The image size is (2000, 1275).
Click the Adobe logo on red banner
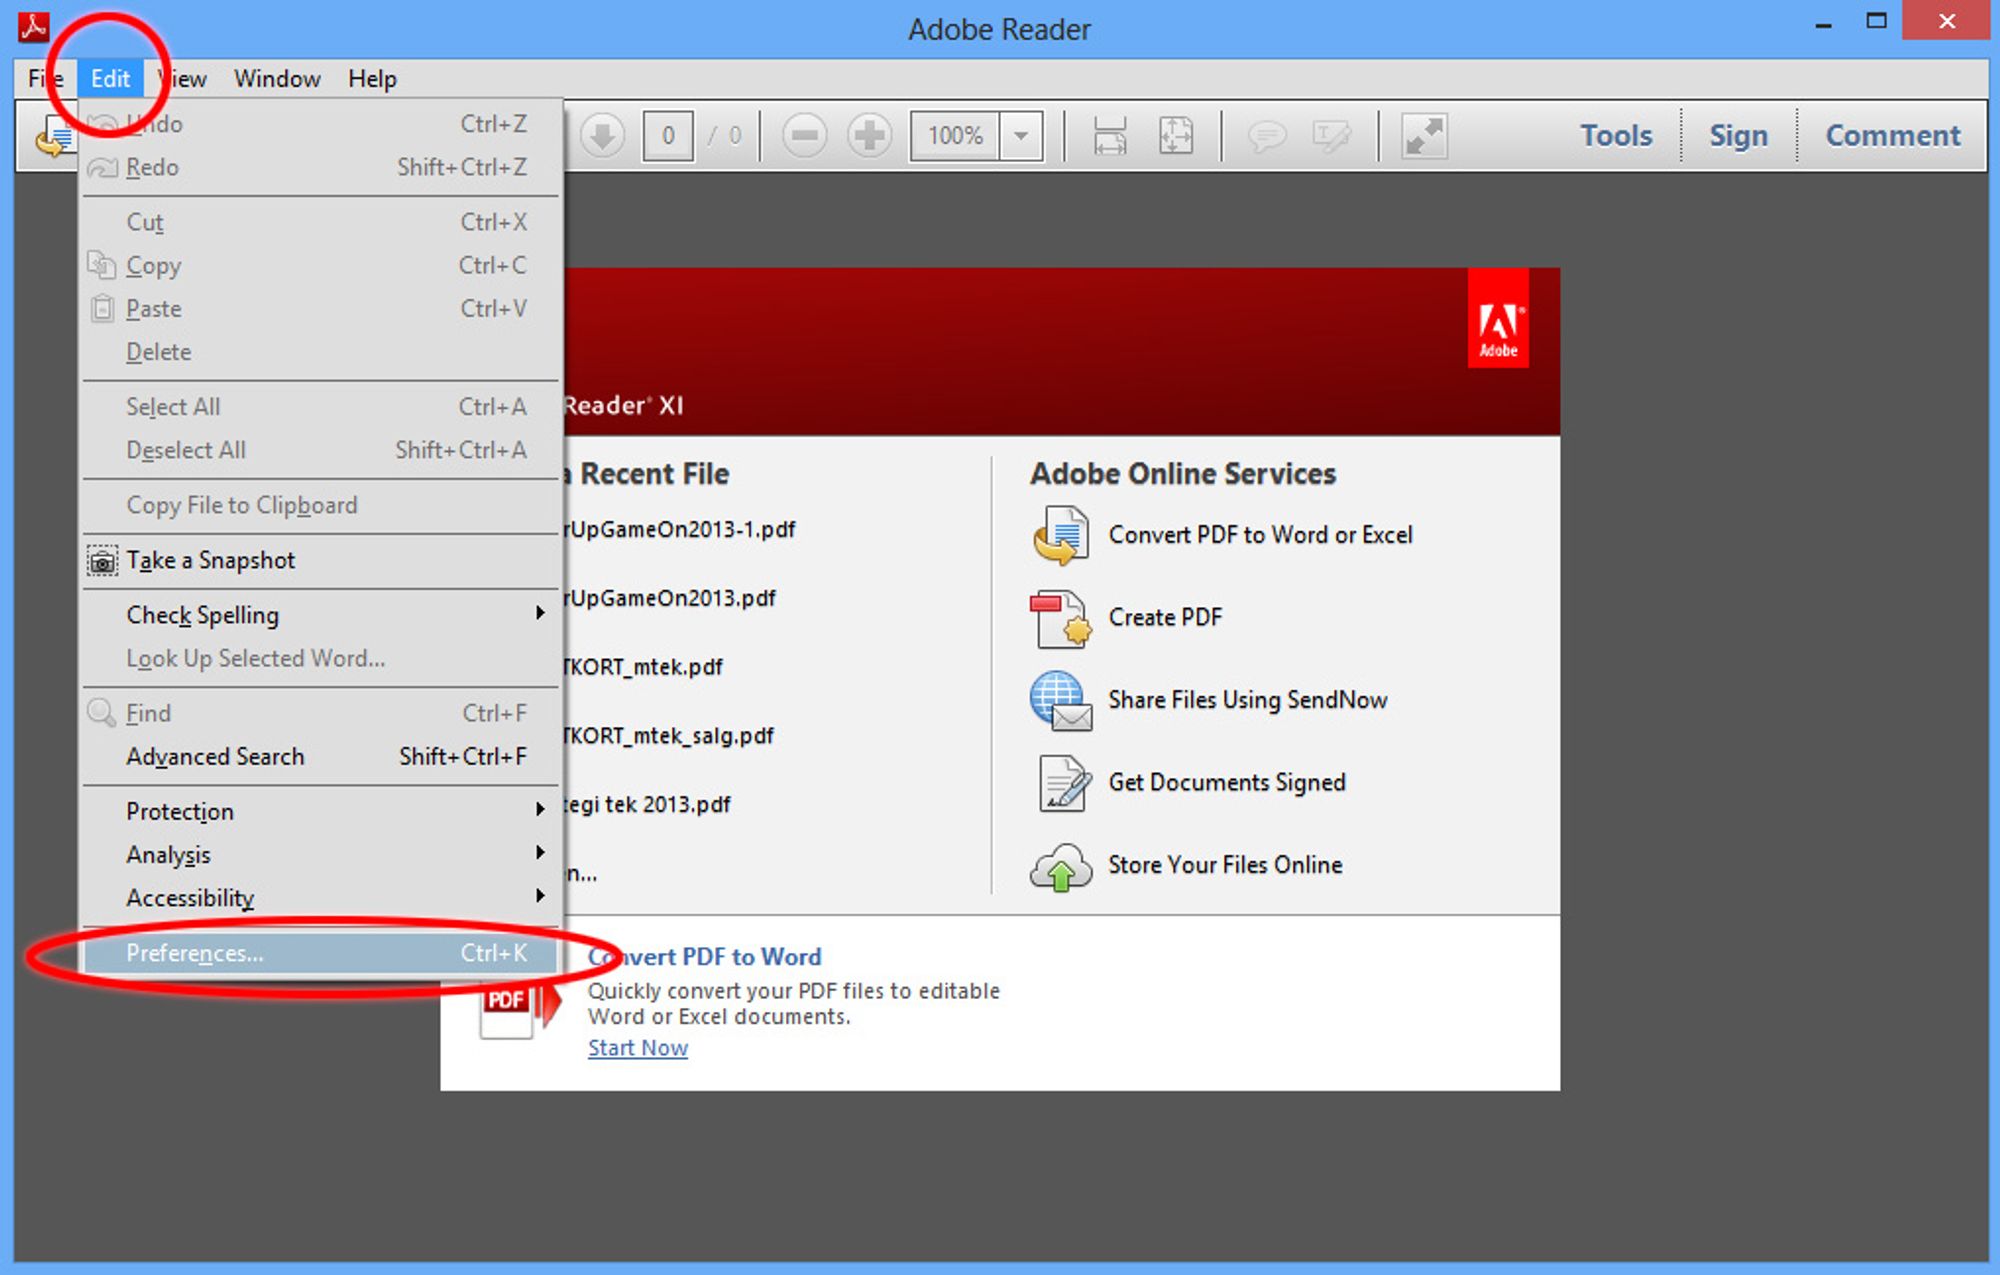[x=1498, y=318]
